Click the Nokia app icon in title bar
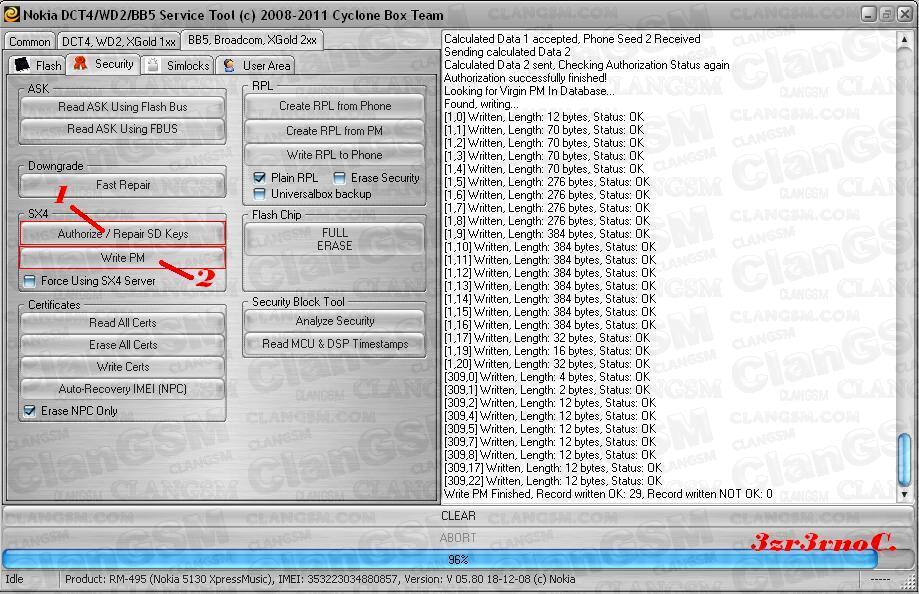919x594 pixels. click(11, 14)
